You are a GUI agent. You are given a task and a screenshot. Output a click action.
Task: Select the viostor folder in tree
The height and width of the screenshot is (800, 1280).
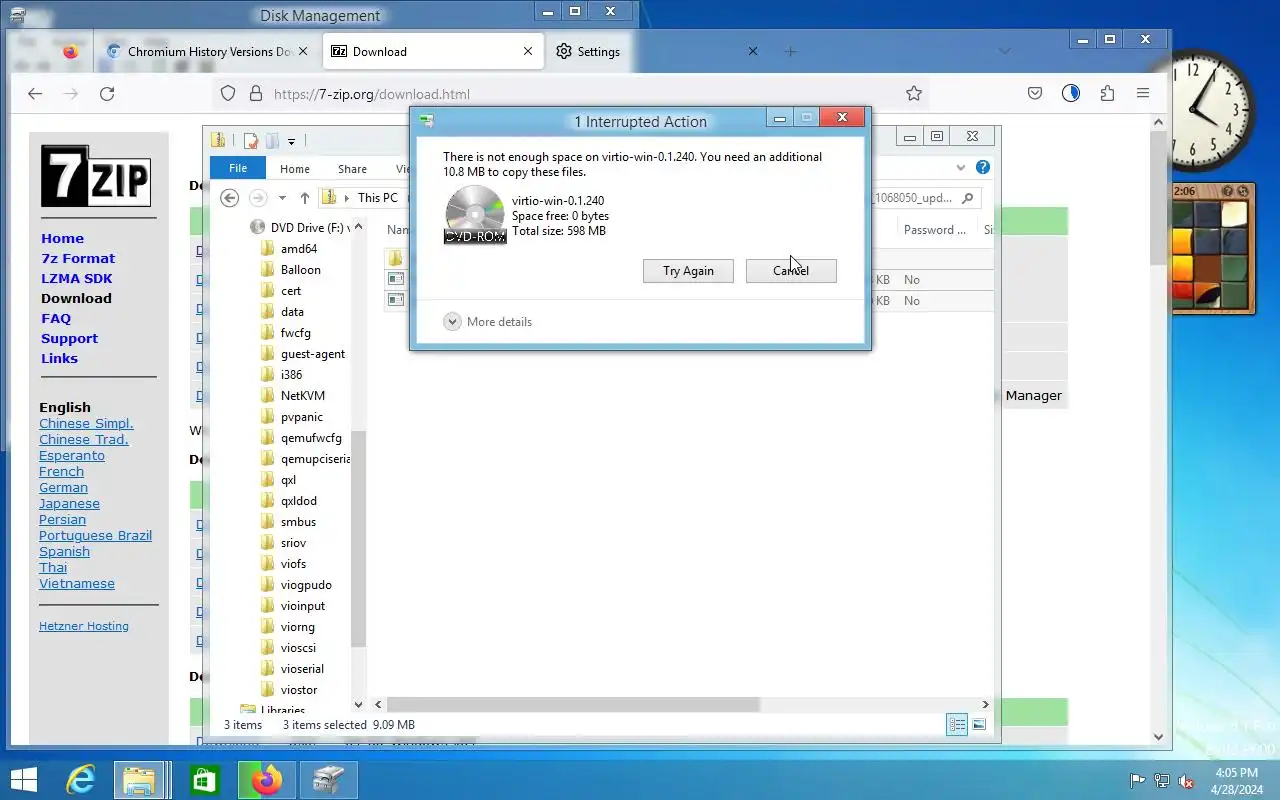(299, 690)
